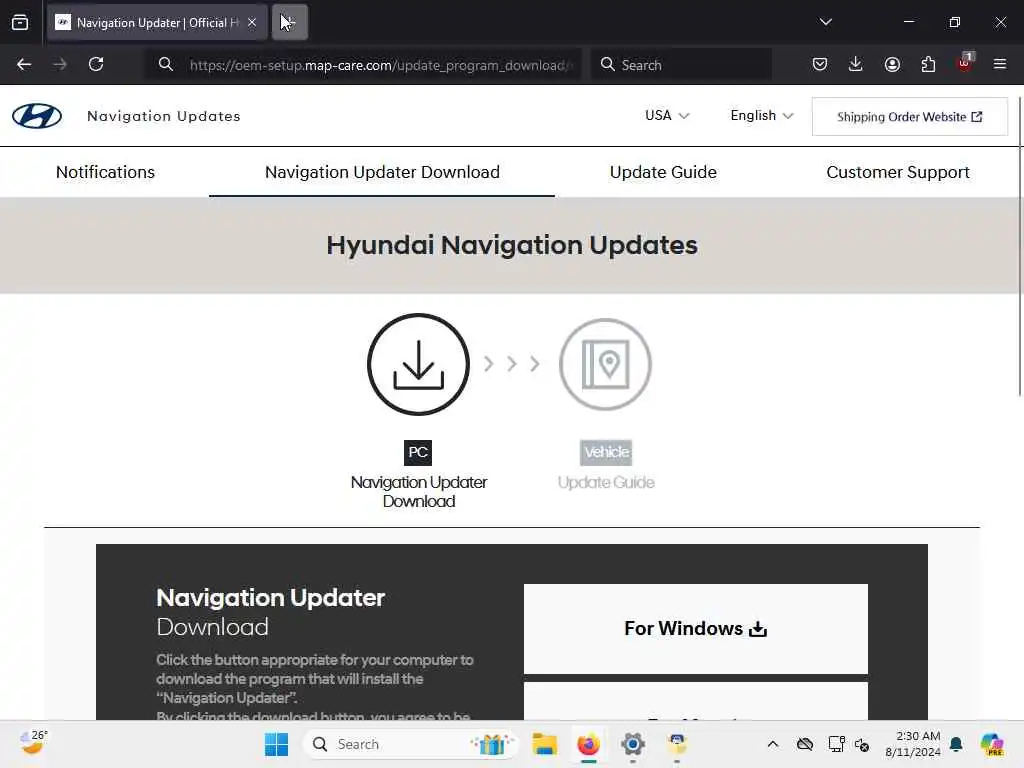The width and height of the screenshot is (1024, 768).
Task: Click the network display tray icon
Action: tap(836, 744)
